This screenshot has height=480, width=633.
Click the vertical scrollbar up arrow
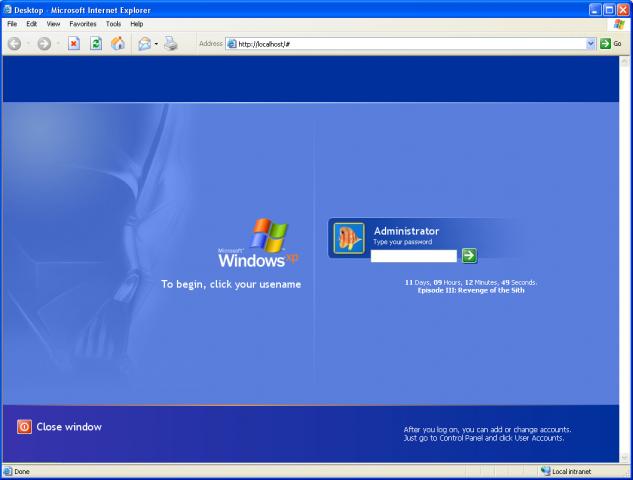click(x=625, y=61)
